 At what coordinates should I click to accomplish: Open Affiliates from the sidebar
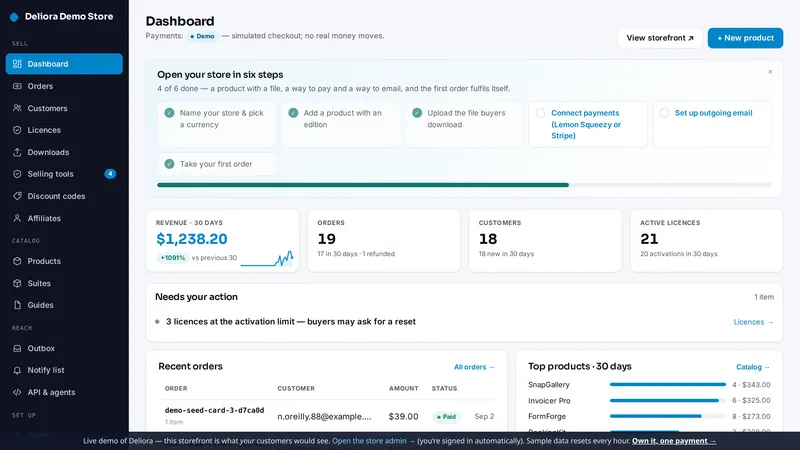pos(64,218)
